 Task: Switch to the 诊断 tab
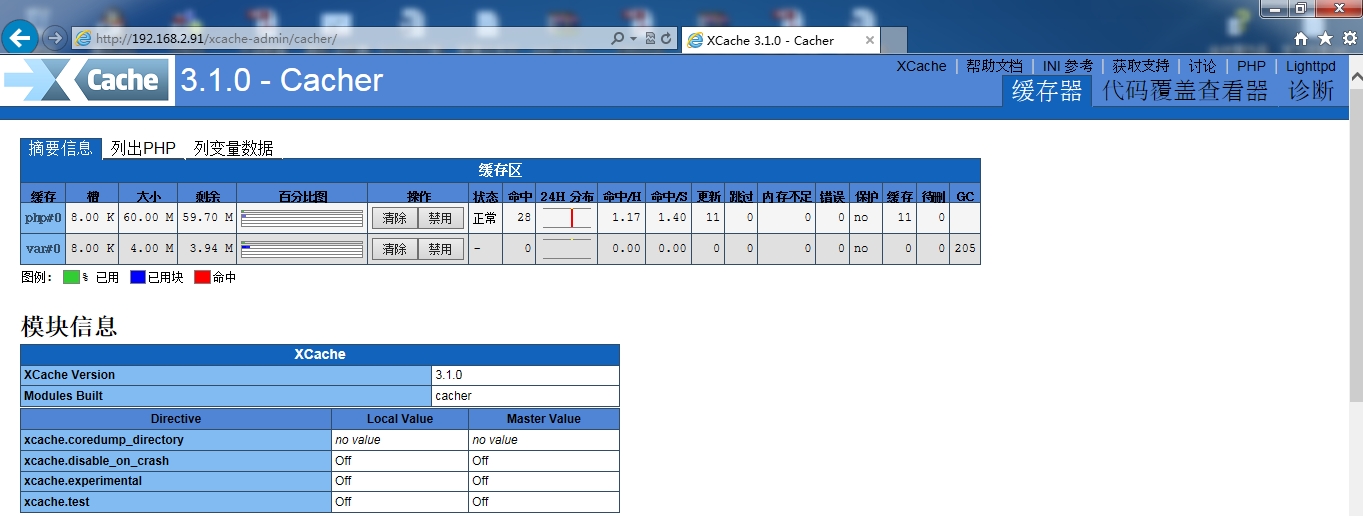pos(1311,91)
